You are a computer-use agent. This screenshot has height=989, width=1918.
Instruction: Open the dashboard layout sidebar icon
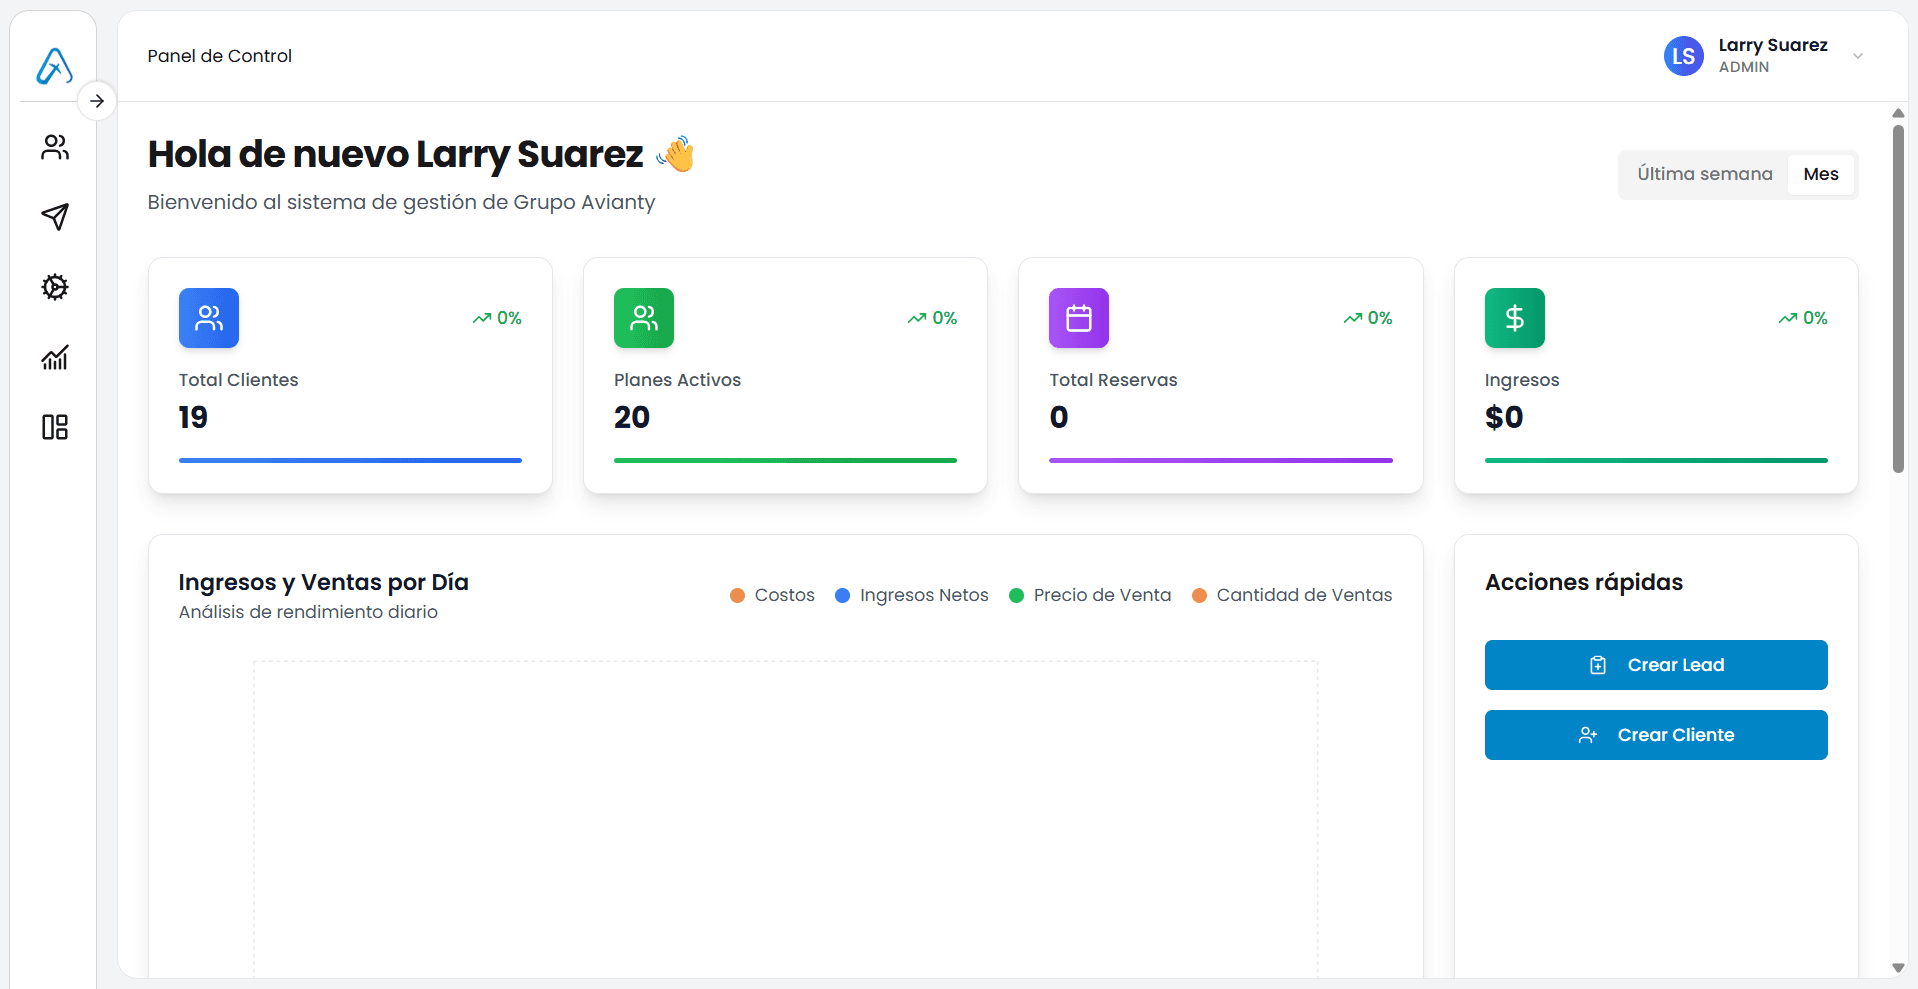55,427
